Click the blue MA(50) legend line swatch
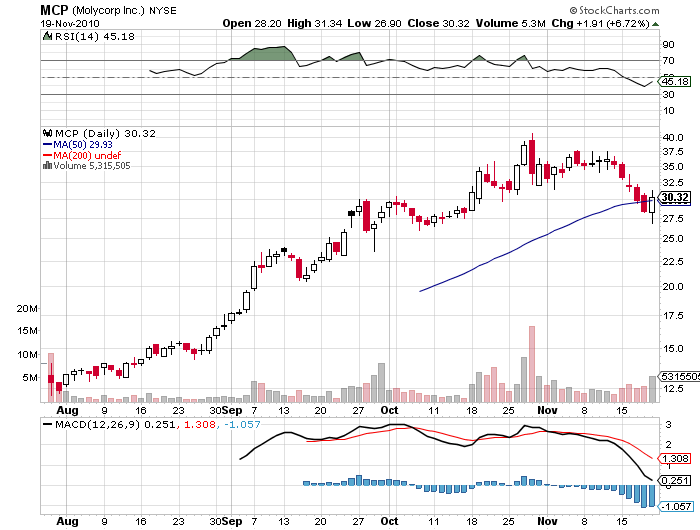700x530 pixels. pos(47,144)
